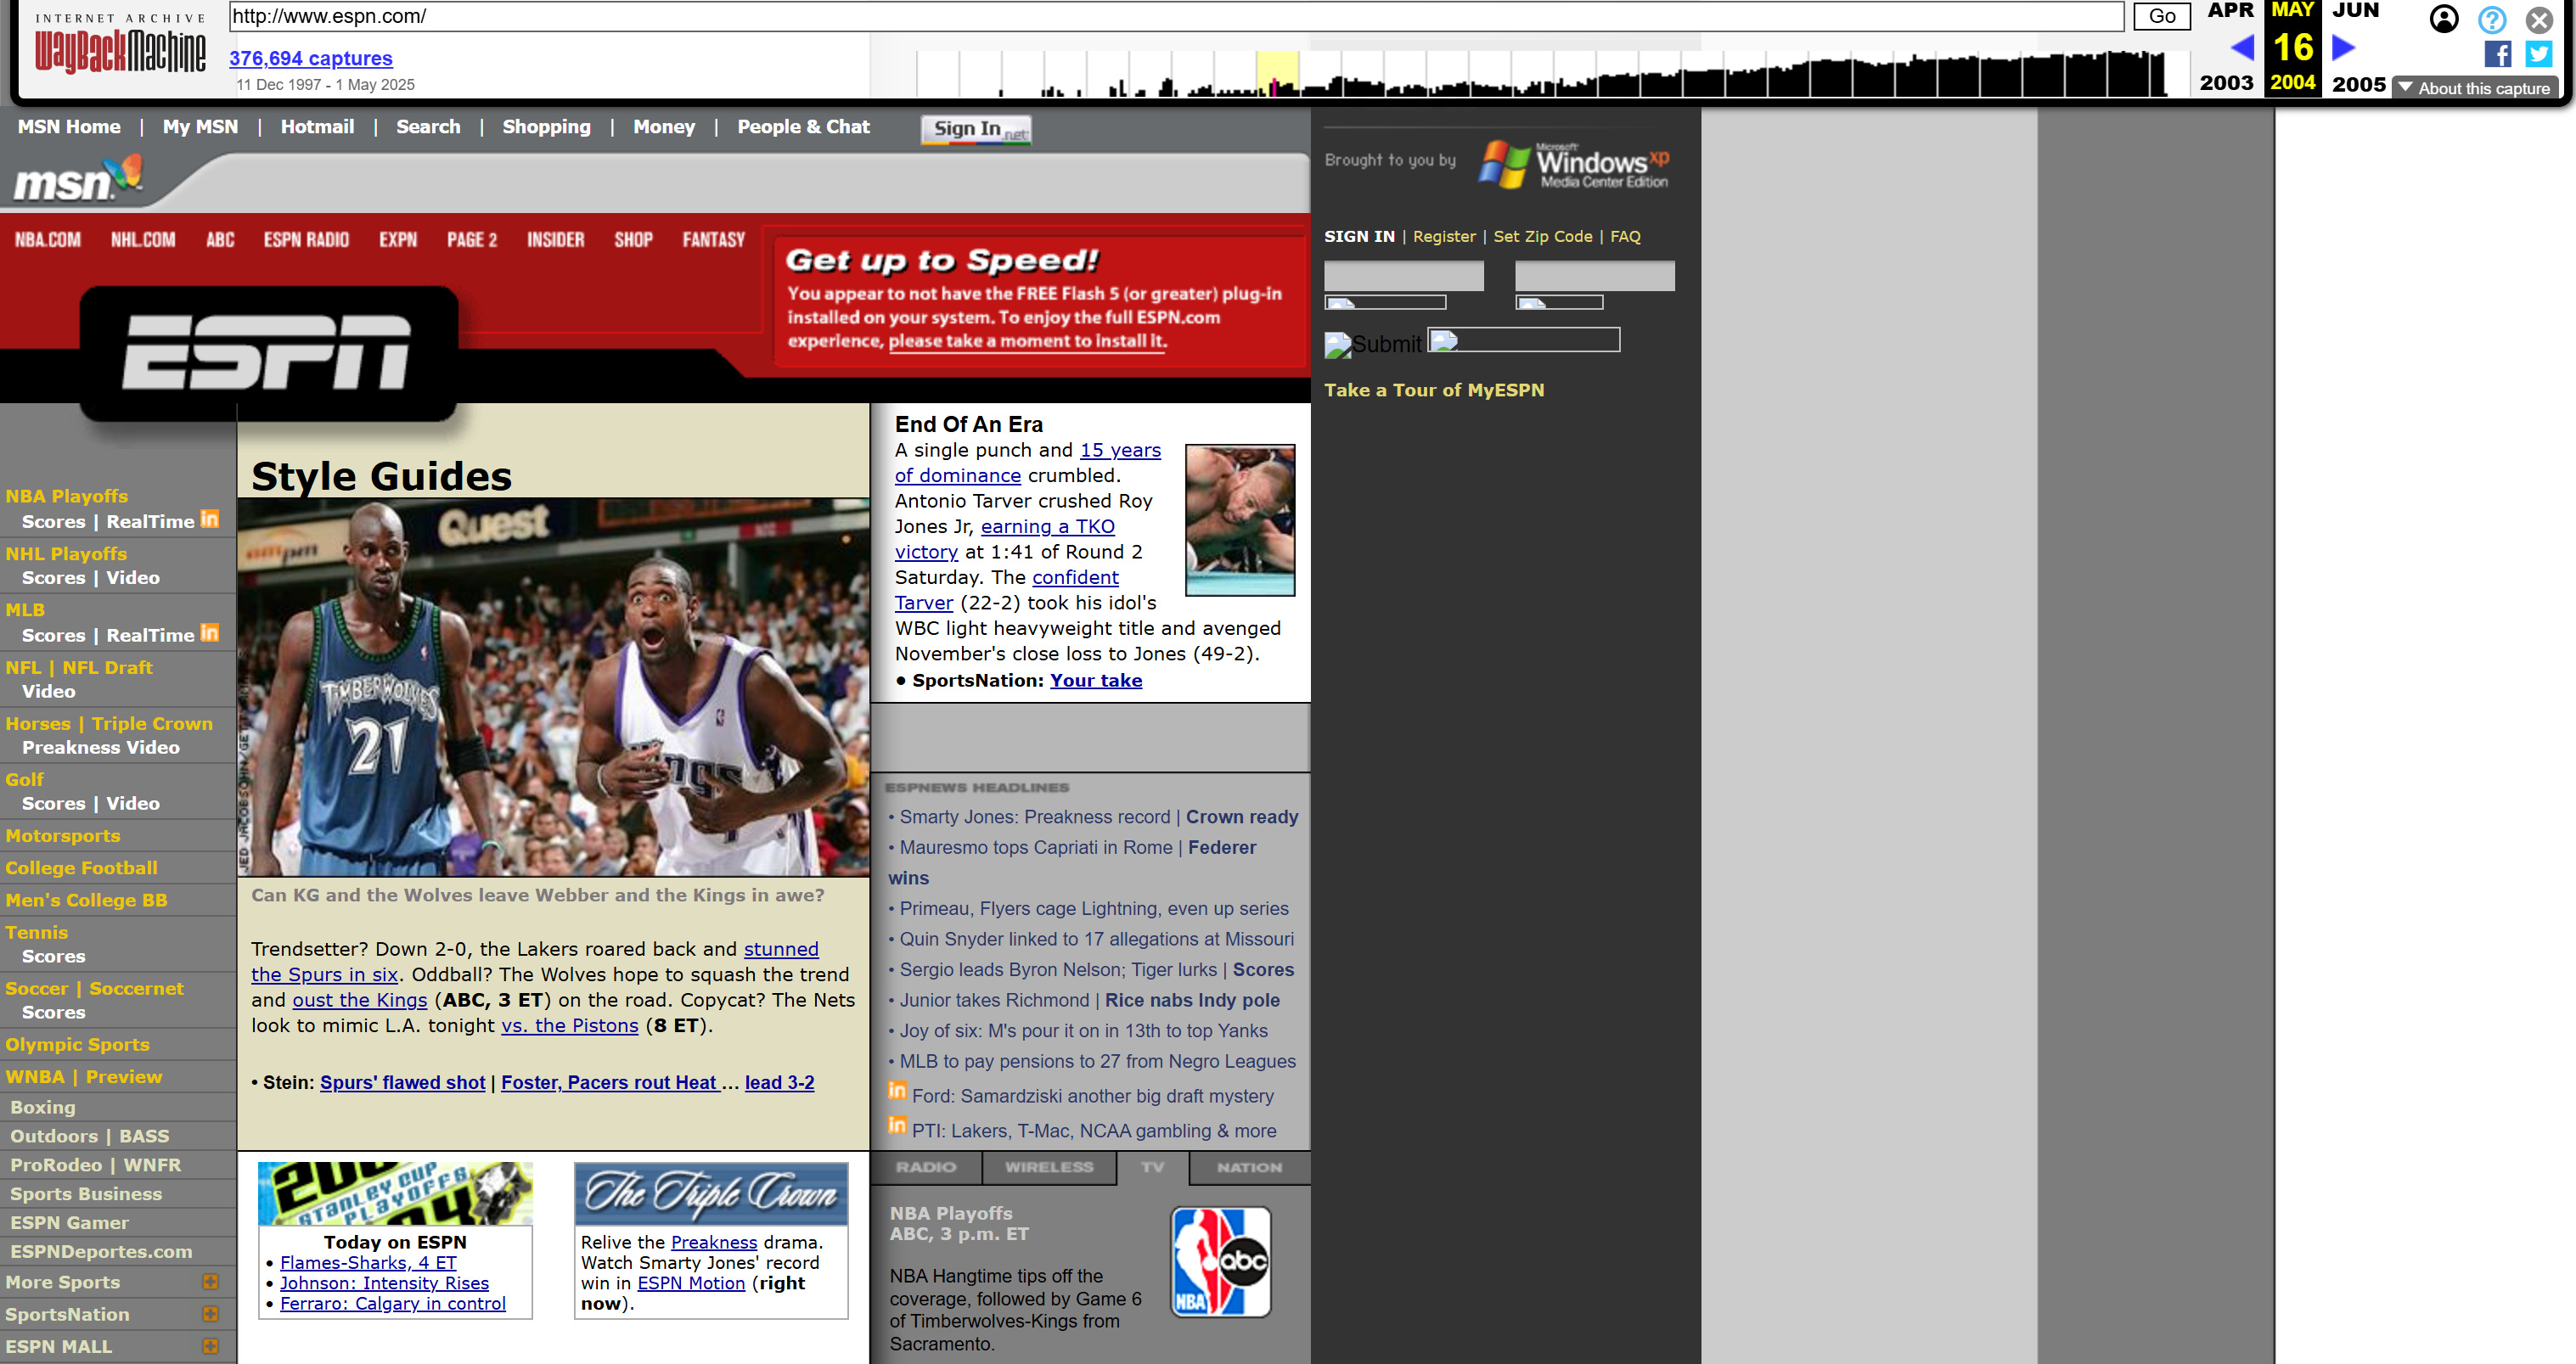
Task: Share this capture on Twitter
Action: tap(2539, 54)
